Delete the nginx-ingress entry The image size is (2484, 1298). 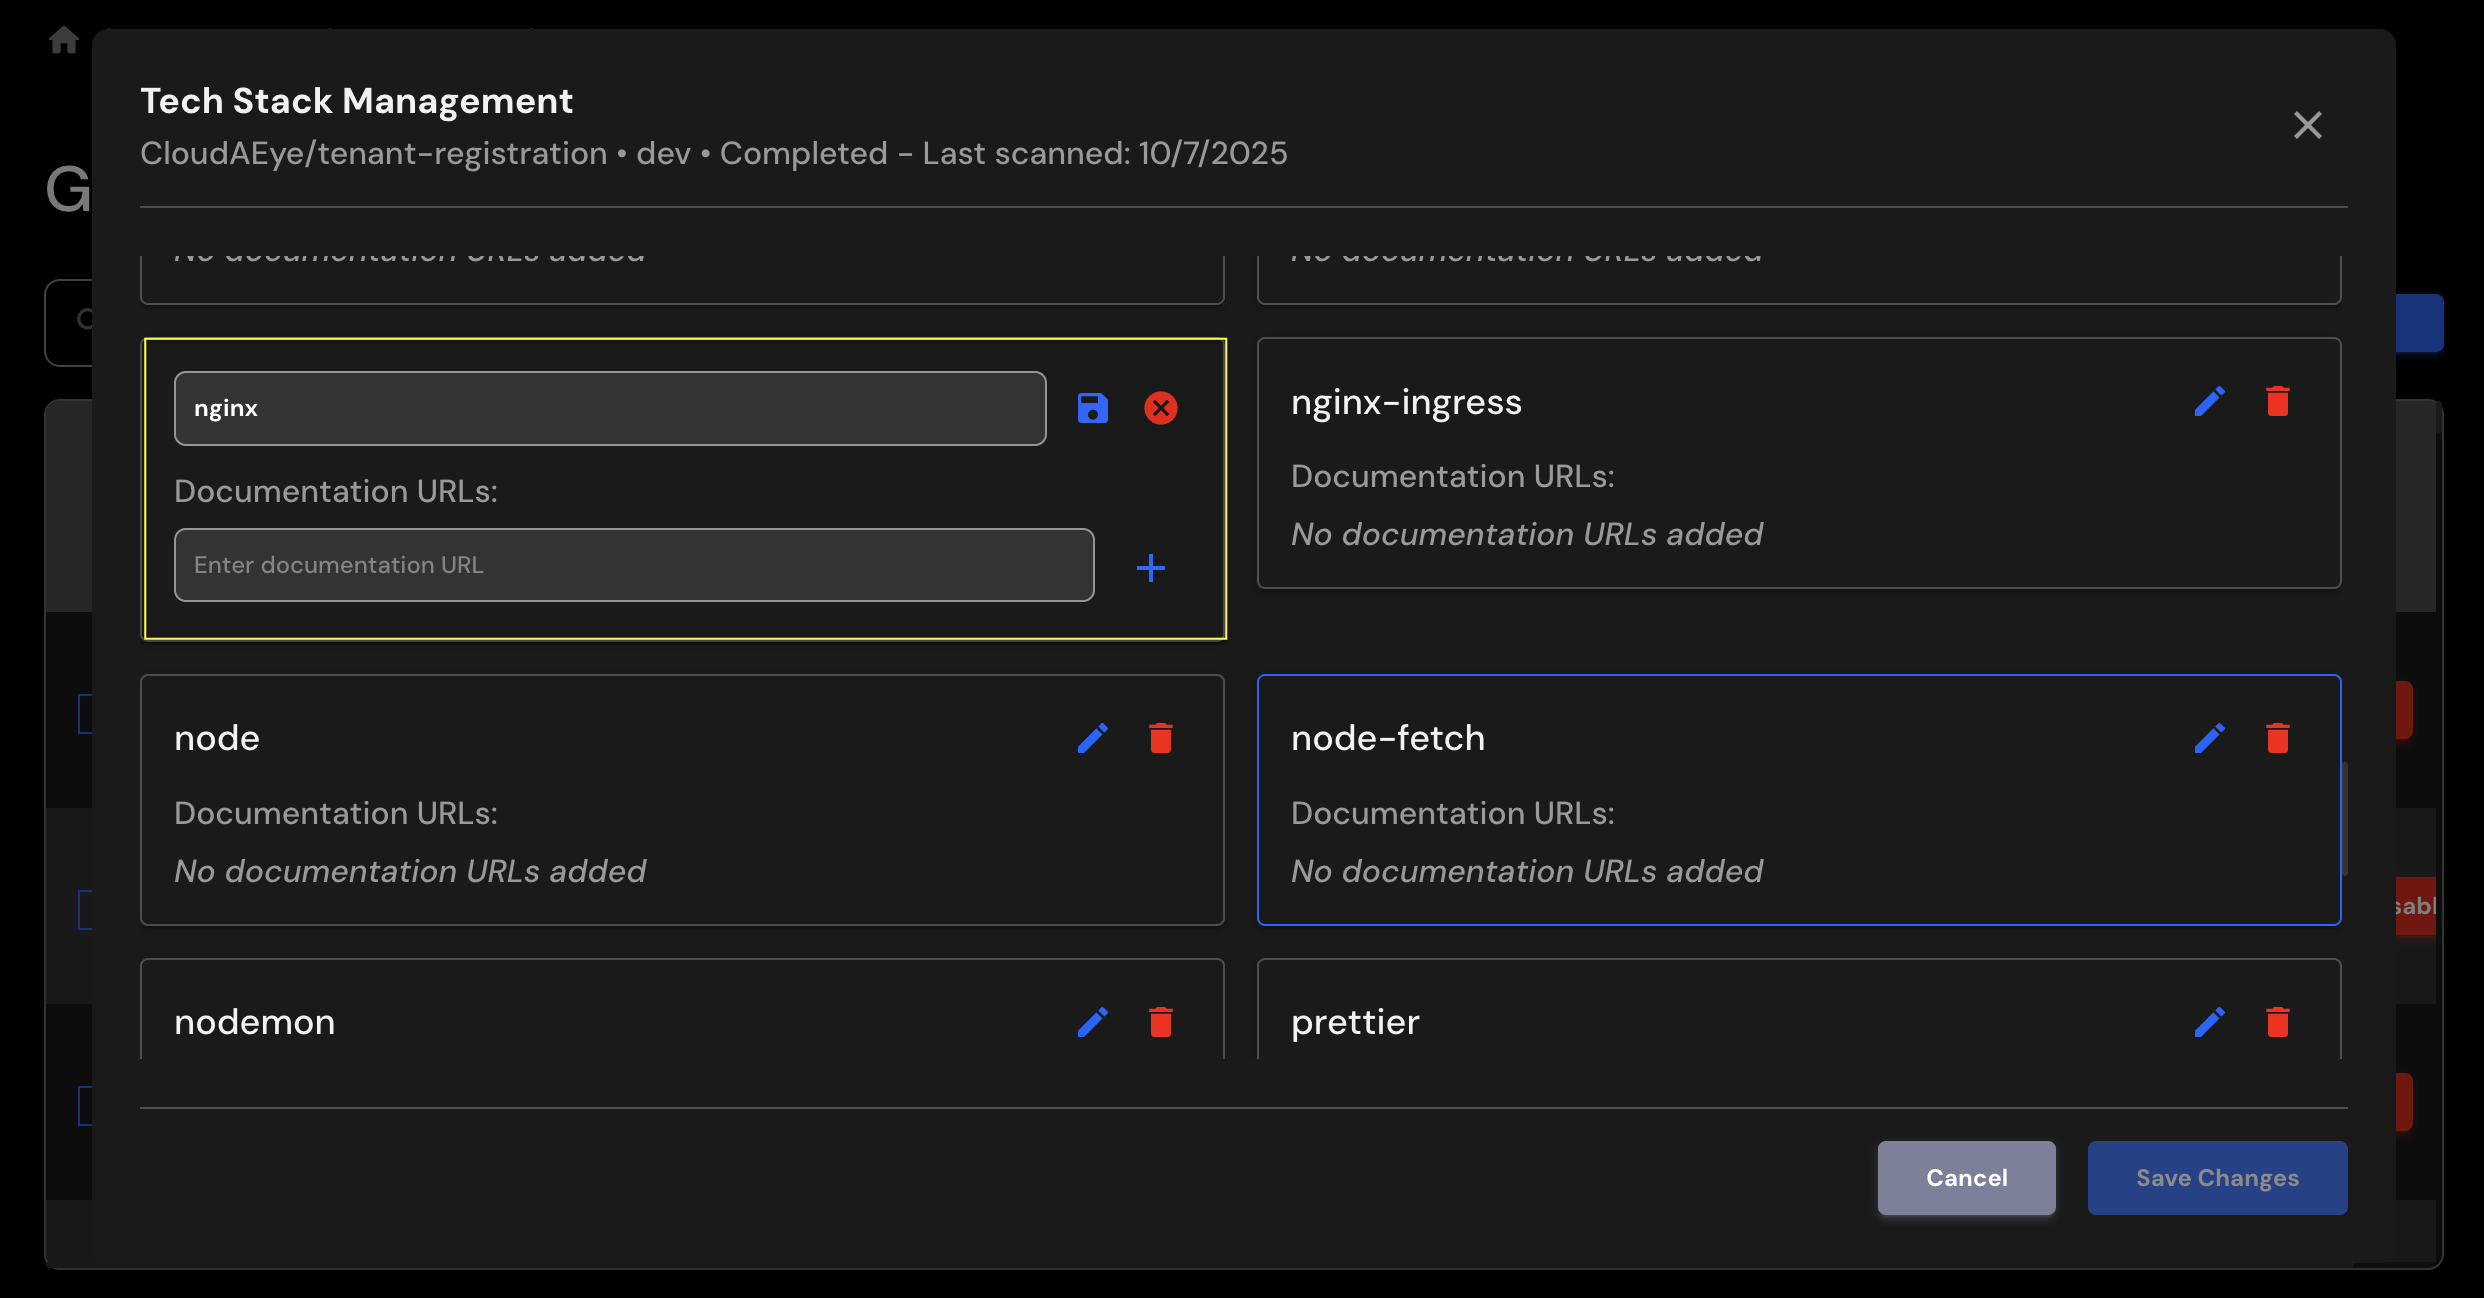pyautogui.click(x=2277, y=401)
